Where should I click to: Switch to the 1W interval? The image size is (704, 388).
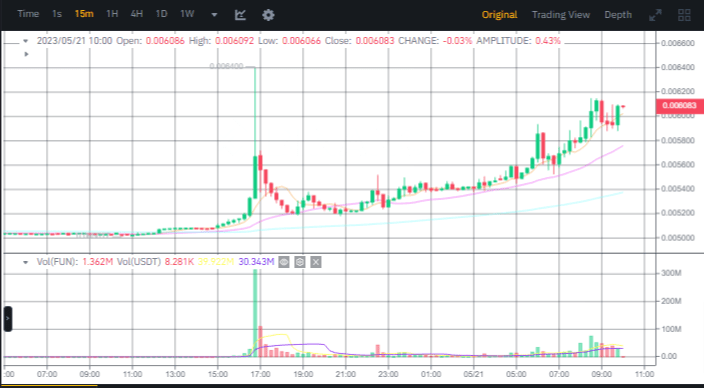(187, 14)
